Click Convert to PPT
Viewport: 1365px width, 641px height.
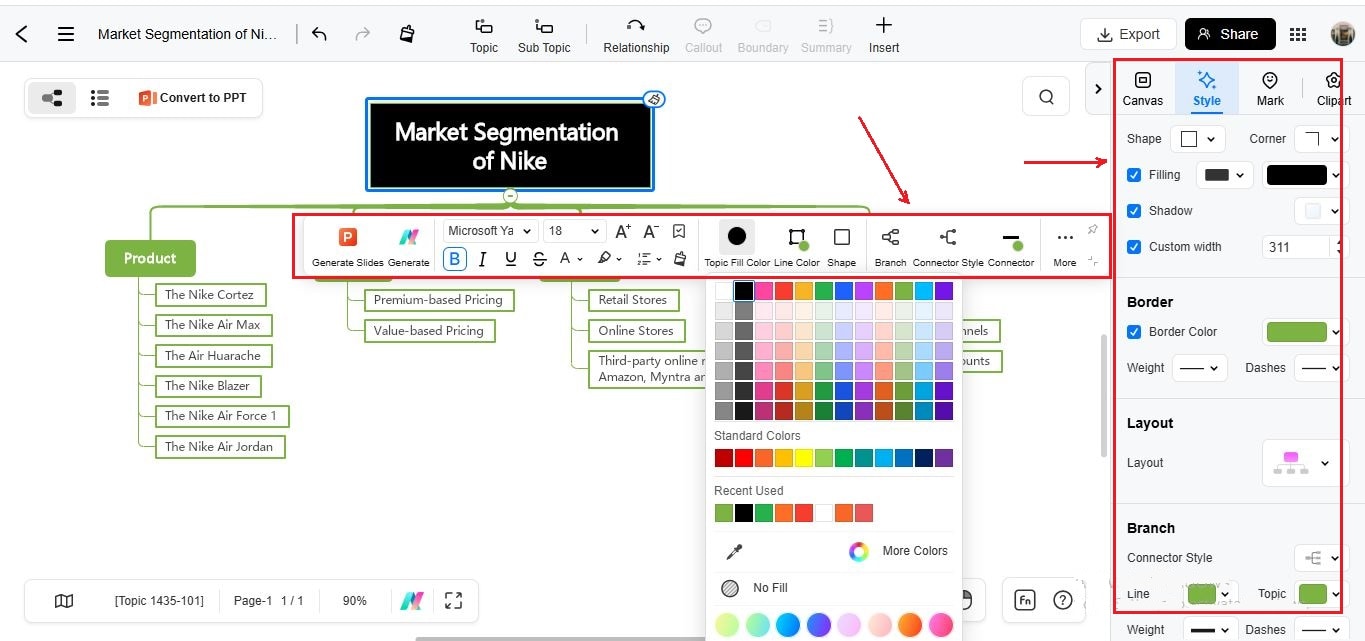click(x=193, y=98)
